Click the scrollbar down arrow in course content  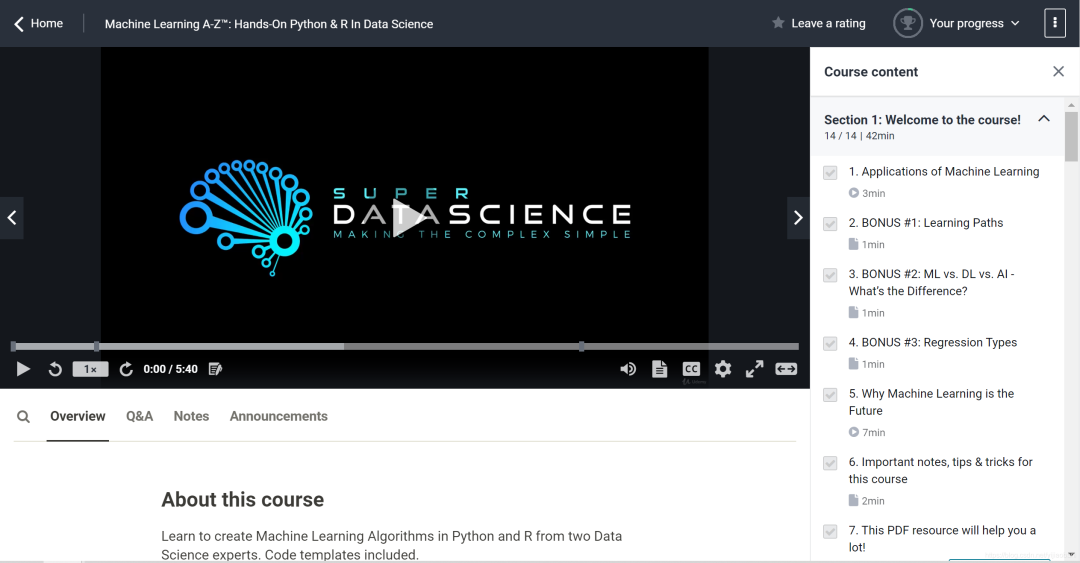click(1071, 554)
